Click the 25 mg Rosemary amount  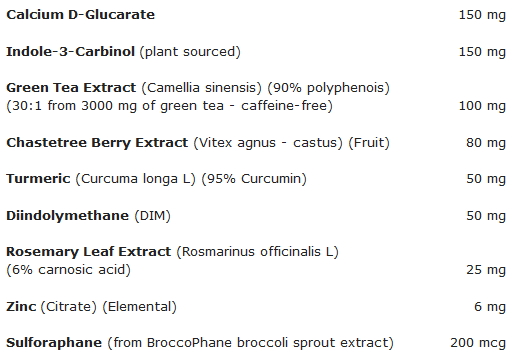[x=486, y=270]
